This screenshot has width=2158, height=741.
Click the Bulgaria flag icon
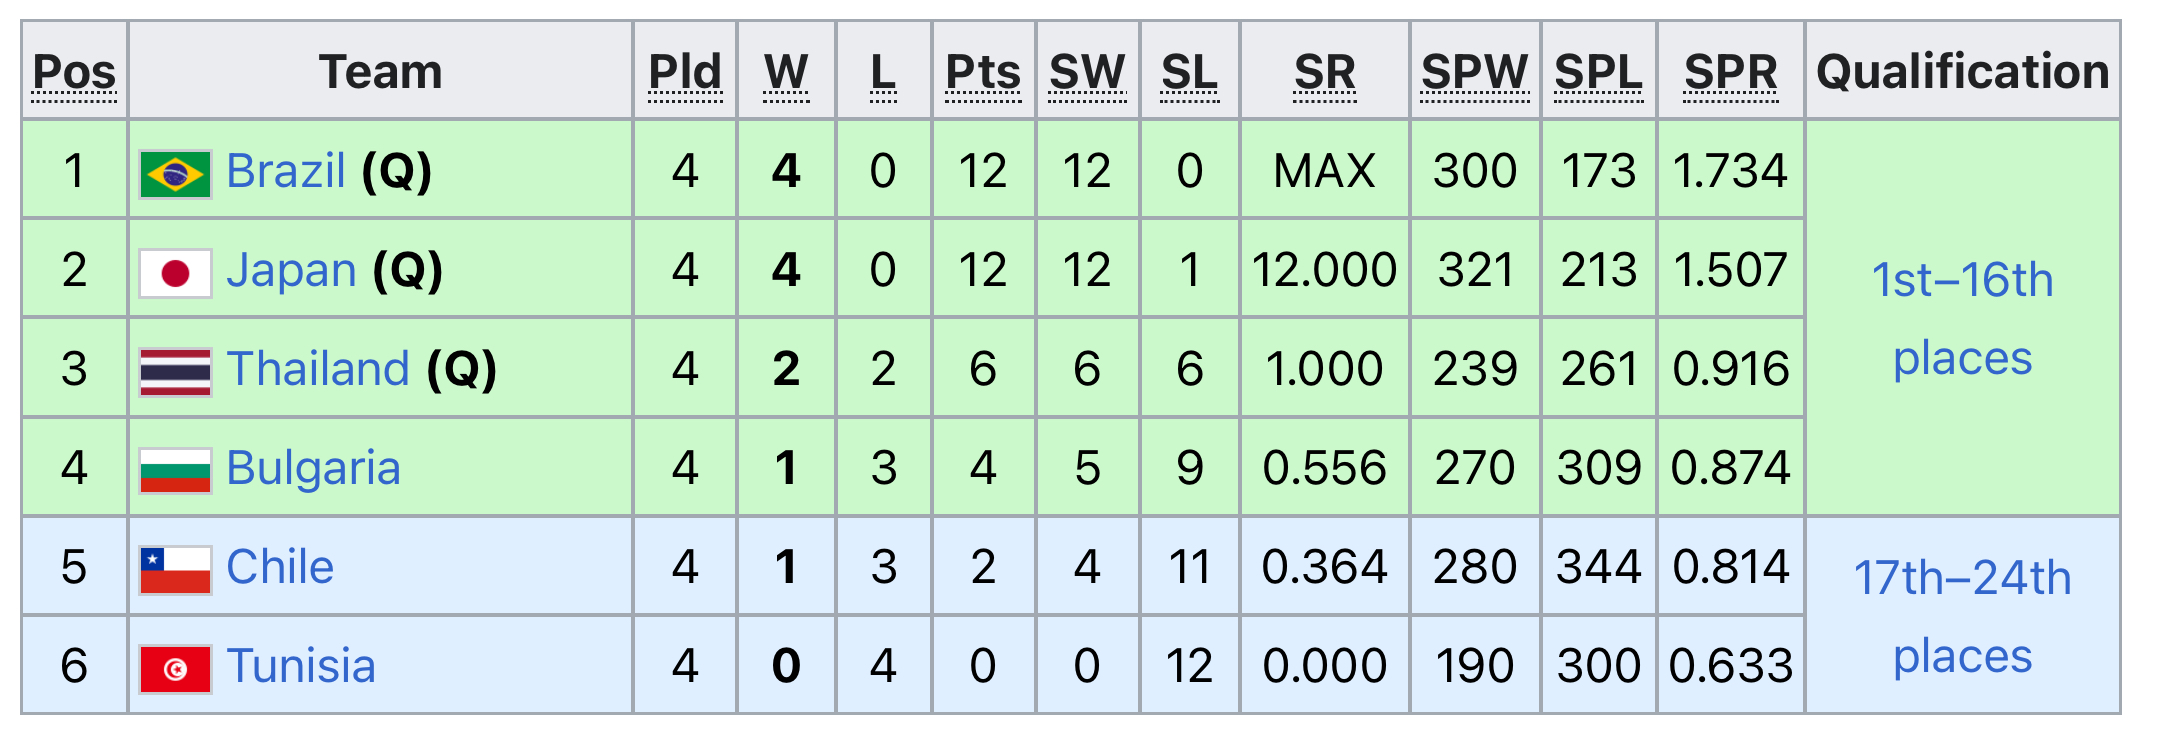pyautogui.click(x=175, y=471)
